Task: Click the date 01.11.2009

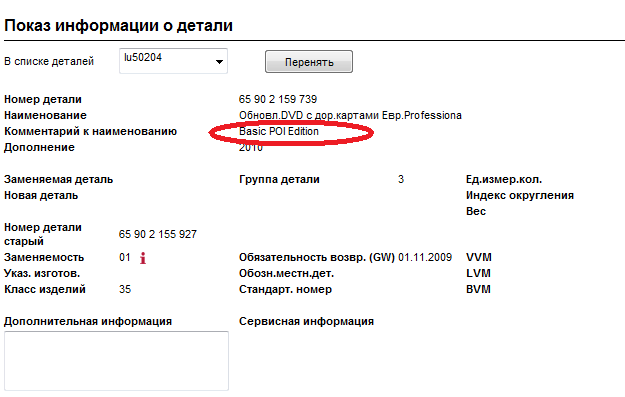Action: [x=425, y=257]
